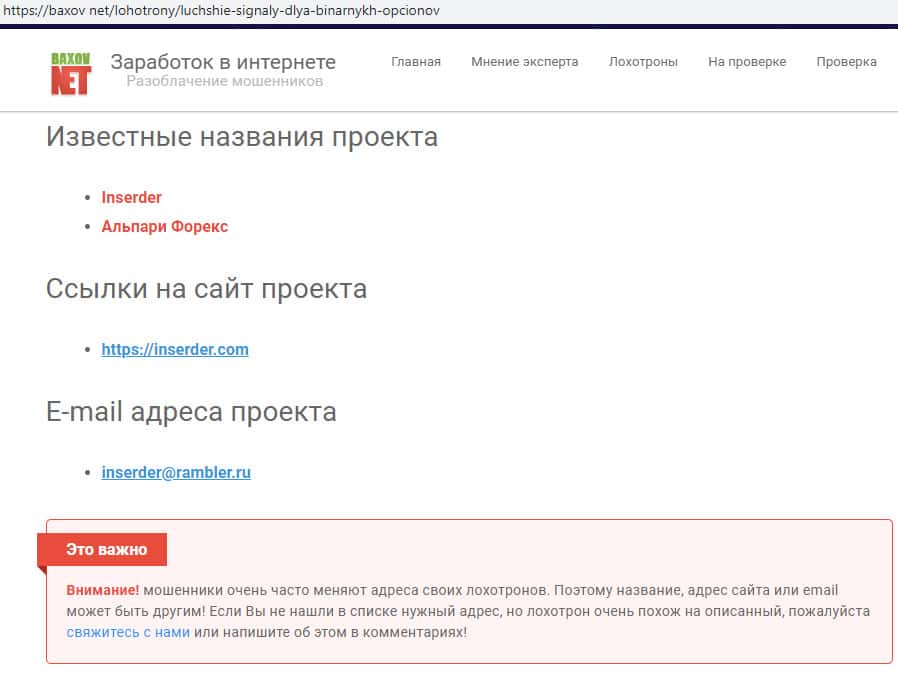Click the BAXOV NET logo
Image resolution: width=898 pixels, height=676 pixels.
coord(70,74)
